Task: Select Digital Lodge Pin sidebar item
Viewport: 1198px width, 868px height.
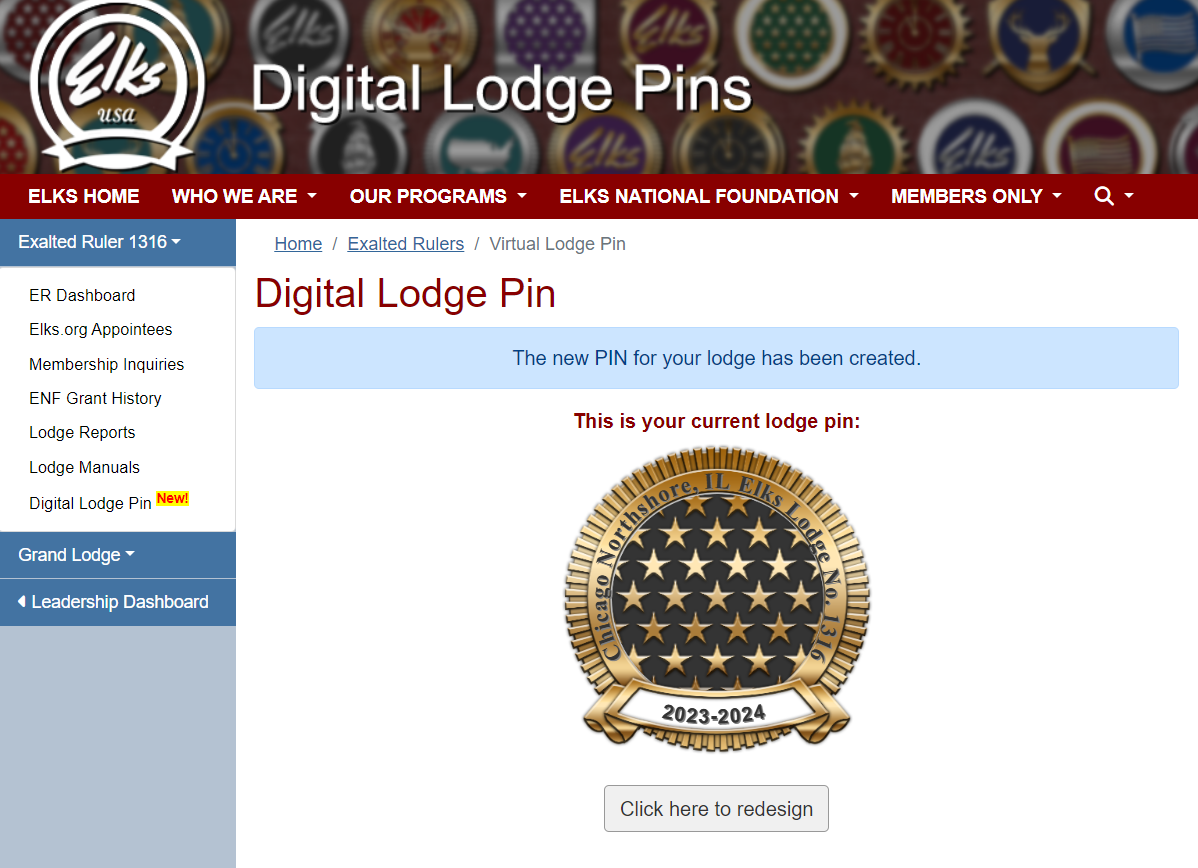Action: (x=90, y=503)
